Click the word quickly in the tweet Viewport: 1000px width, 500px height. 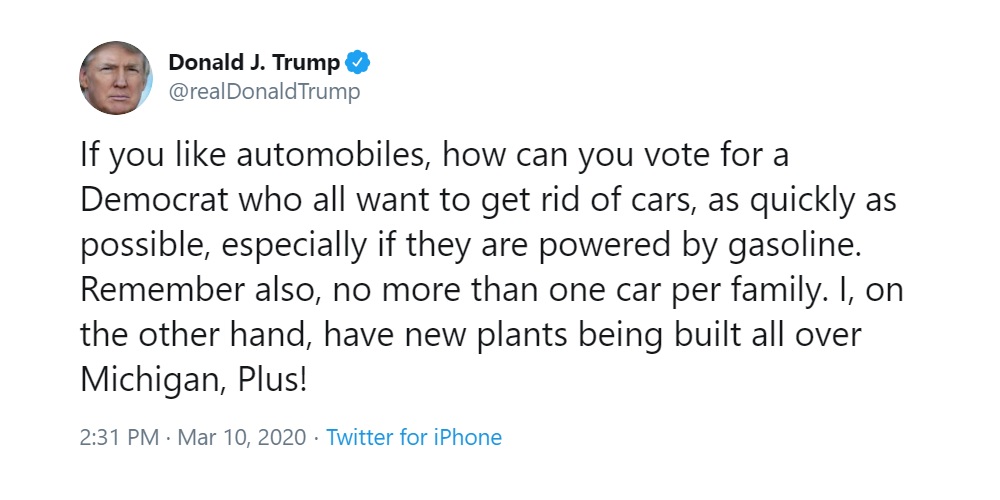pos(801,202)
